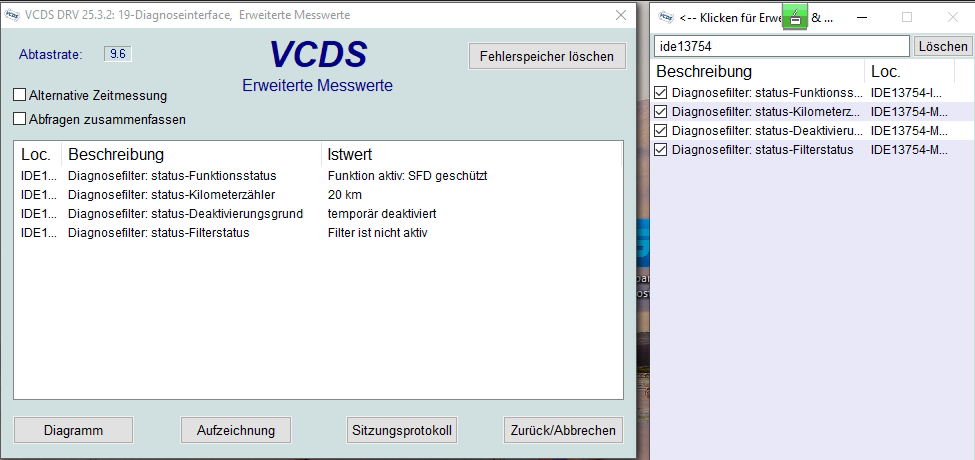Click Beschreibung header in selection window
The width and height of the screenshot is (975, 460).
[x=758, y=71]
